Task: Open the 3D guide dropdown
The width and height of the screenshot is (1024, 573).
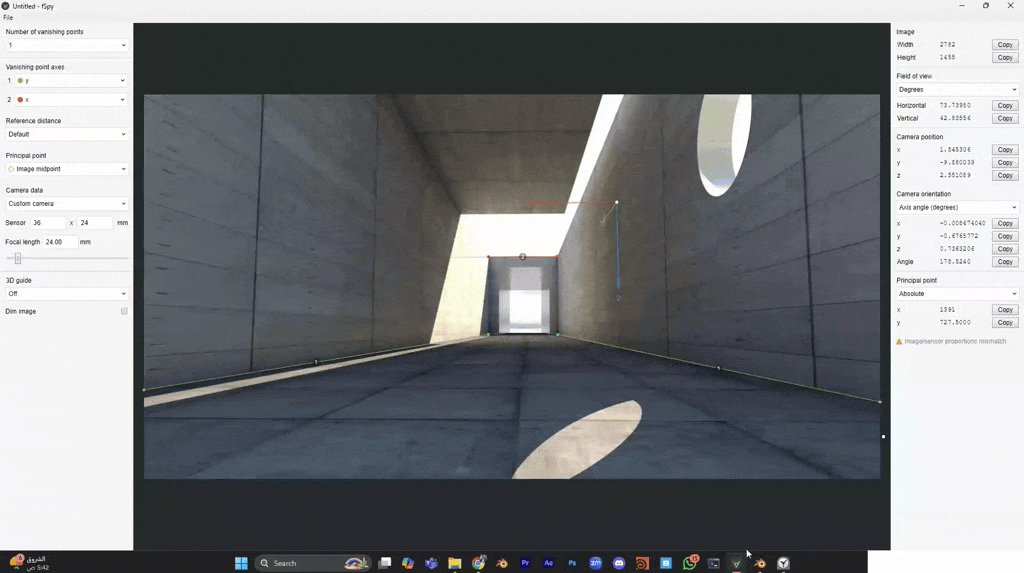Action: pyautogui.click(x=67, y=294)
